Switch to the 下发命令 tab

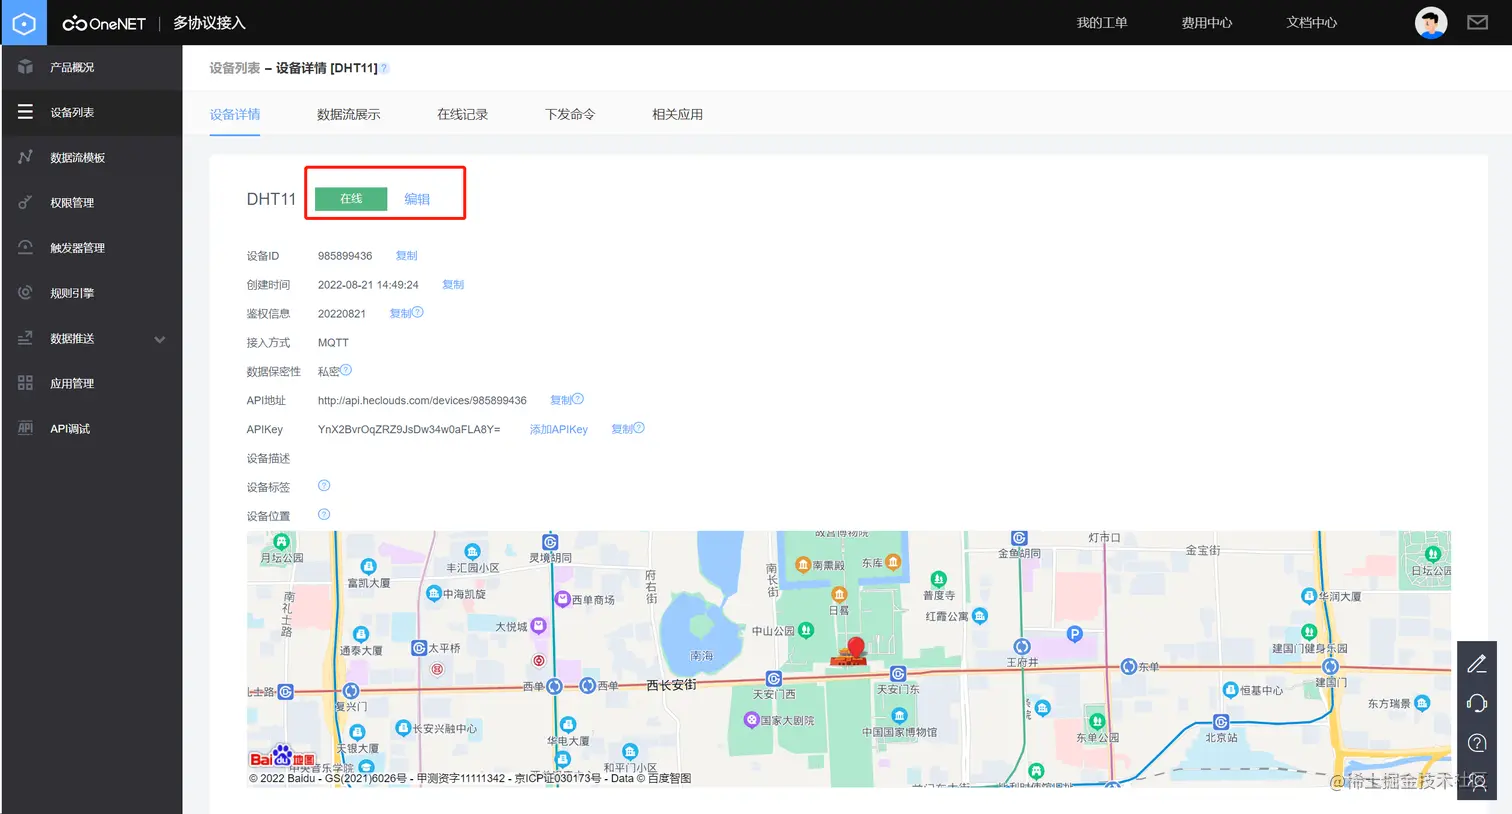(x=570, y=114)
